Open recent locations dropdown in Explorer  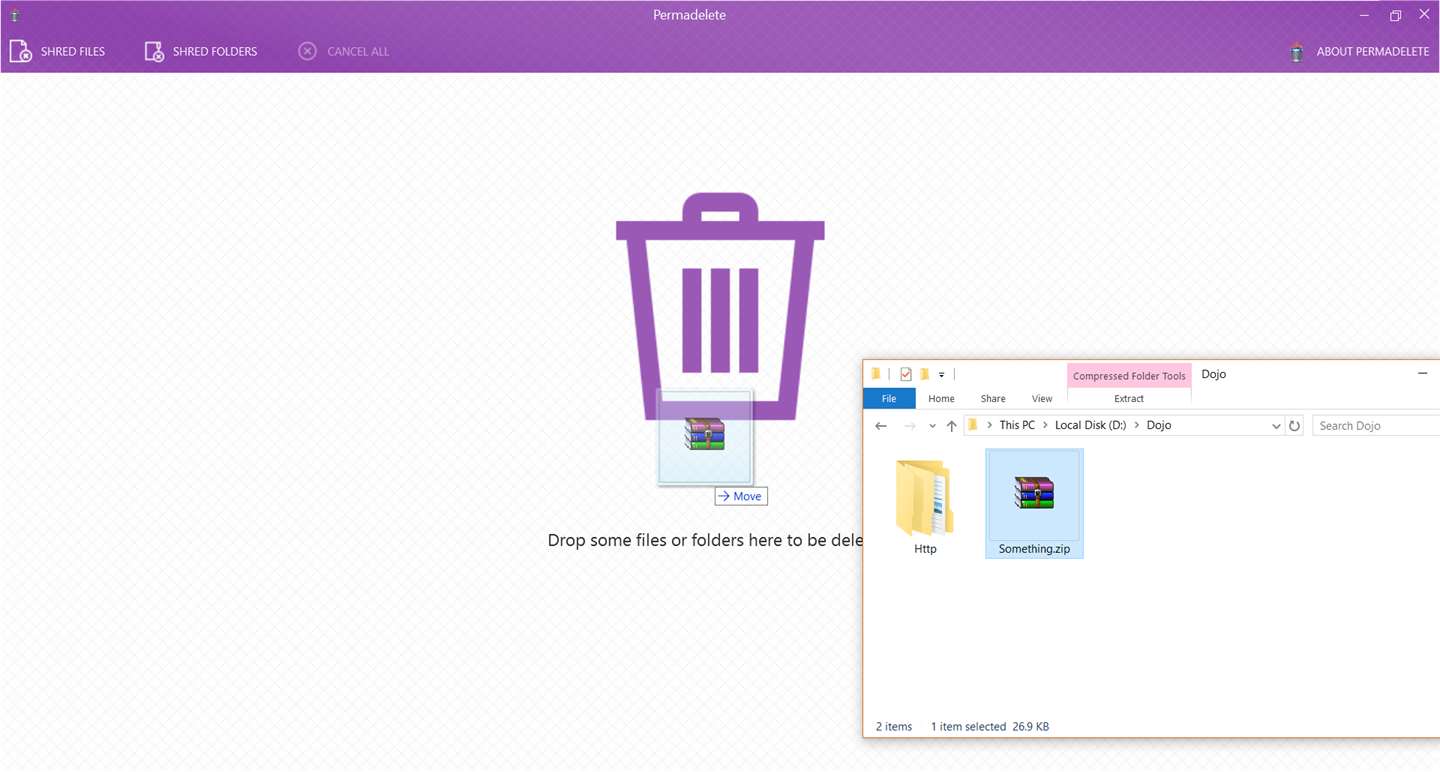pyautogui.click(x=932, y=426)
